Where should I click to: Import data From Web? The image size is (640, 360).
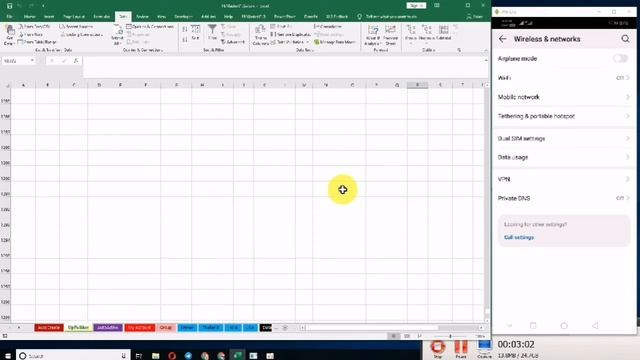point(31,34)
